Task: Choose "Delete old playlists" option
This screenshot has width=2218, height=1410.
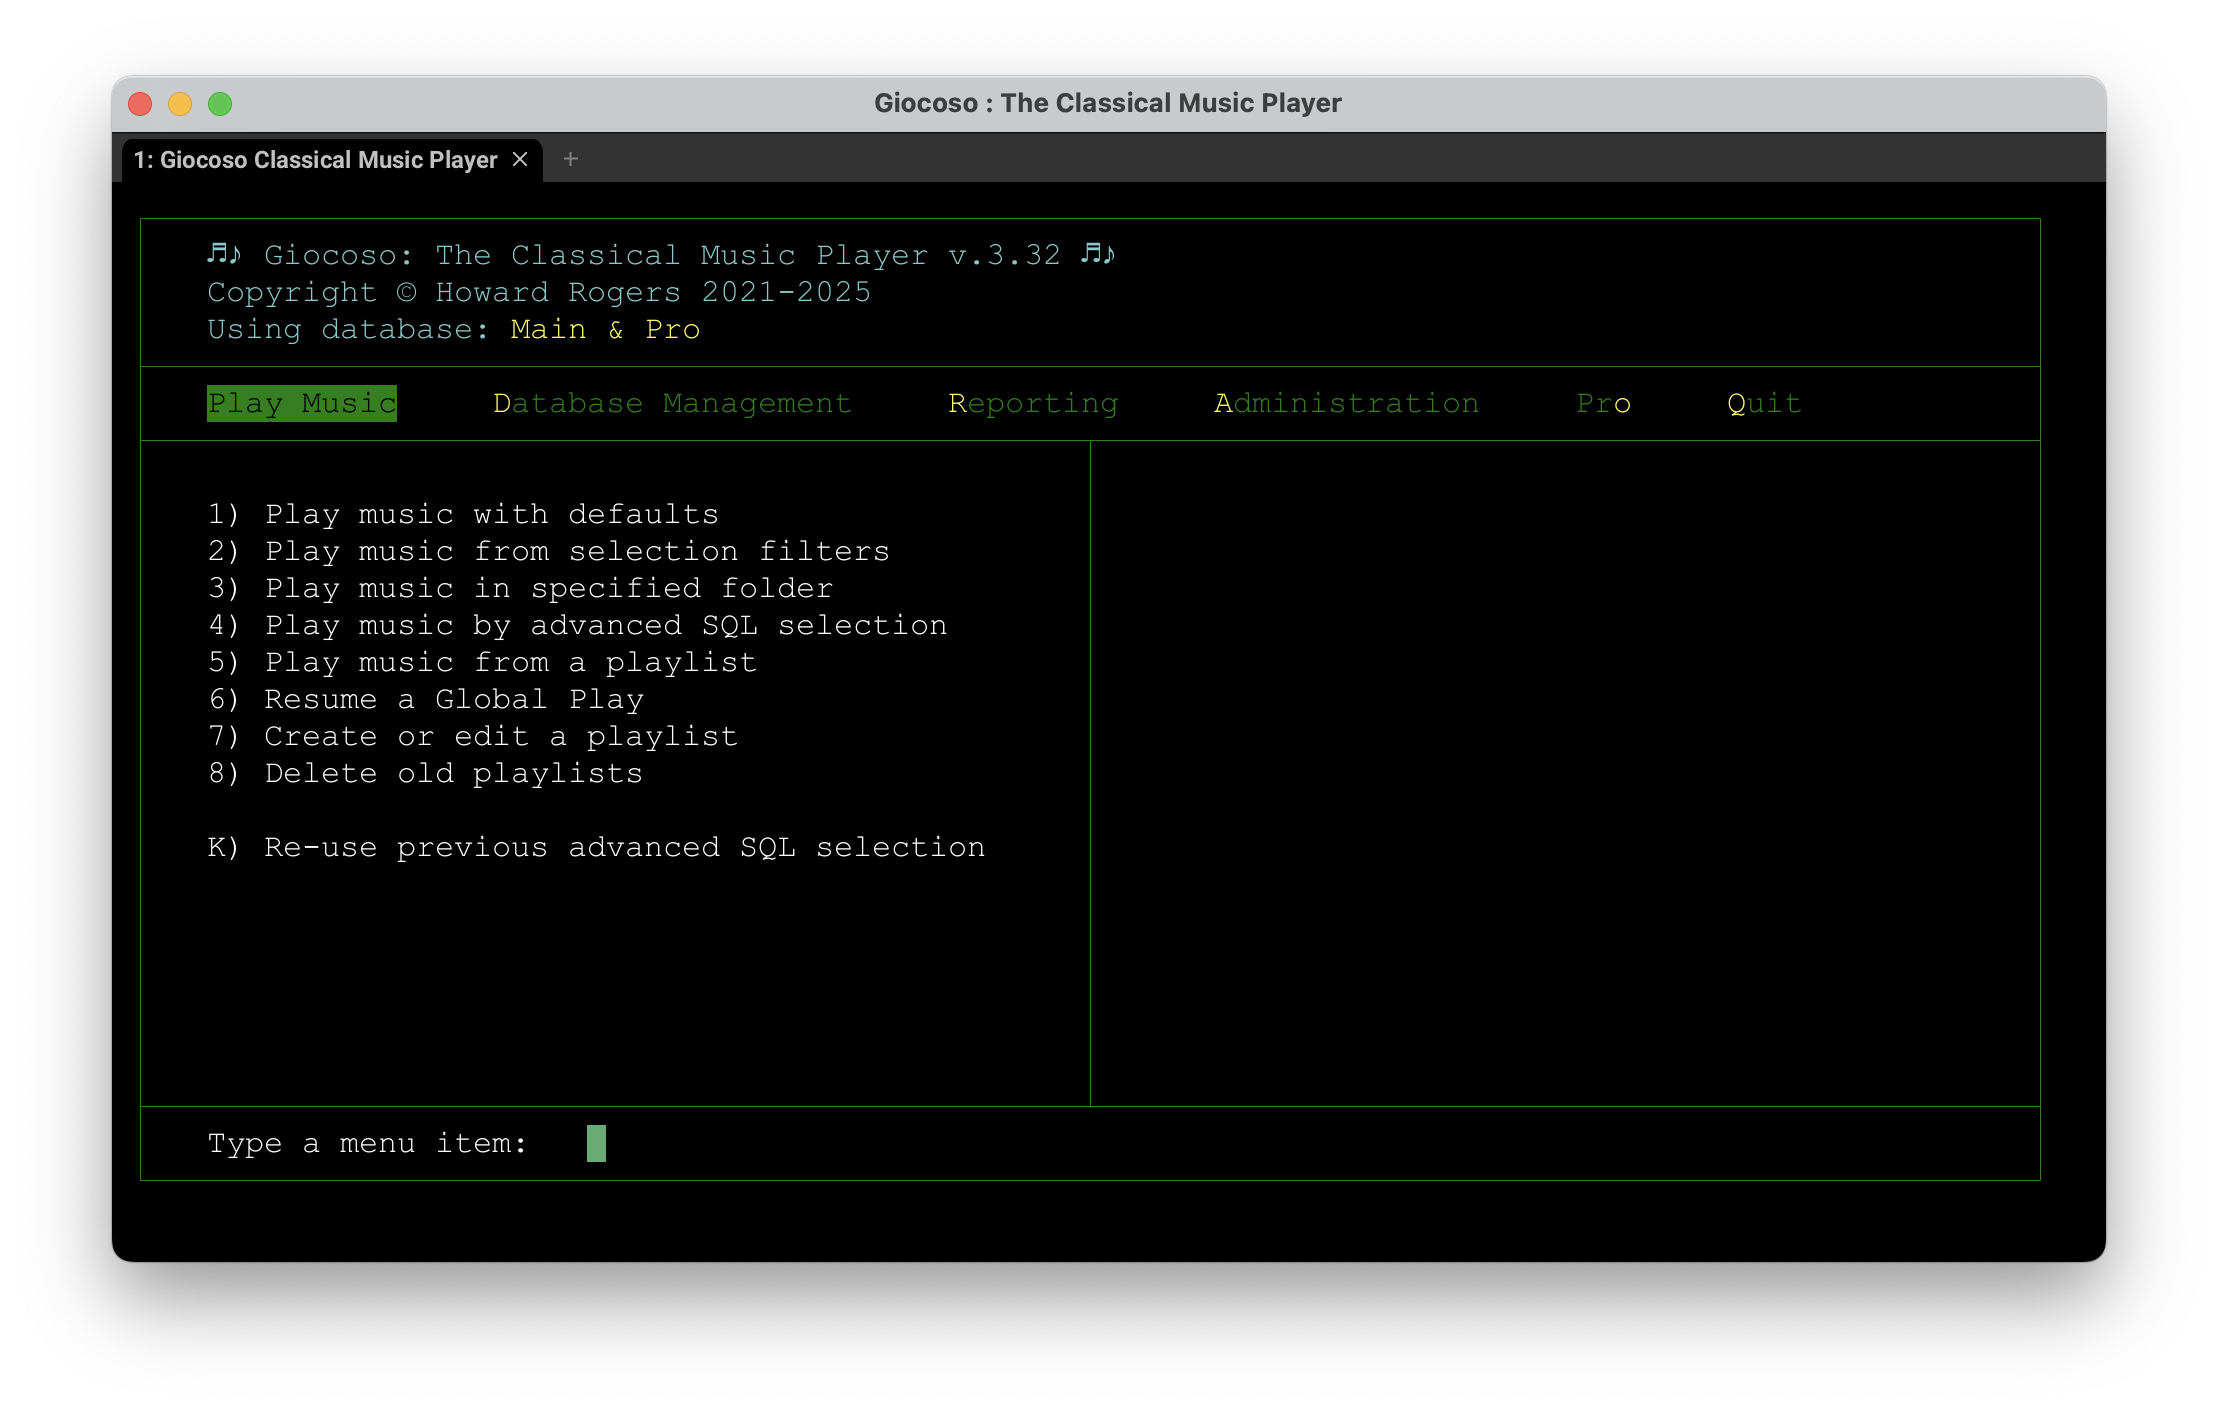Action: [425, 773]
